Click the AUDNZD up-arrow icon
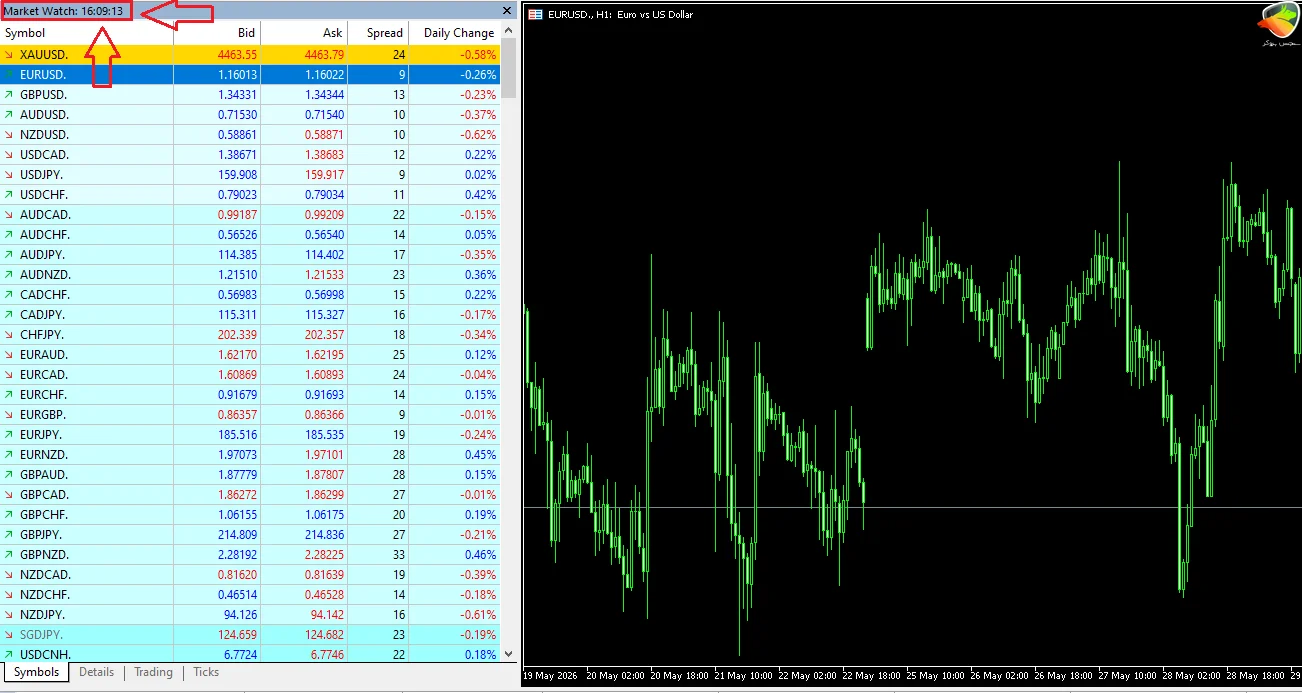1302x693 pixels. (9, 274)
